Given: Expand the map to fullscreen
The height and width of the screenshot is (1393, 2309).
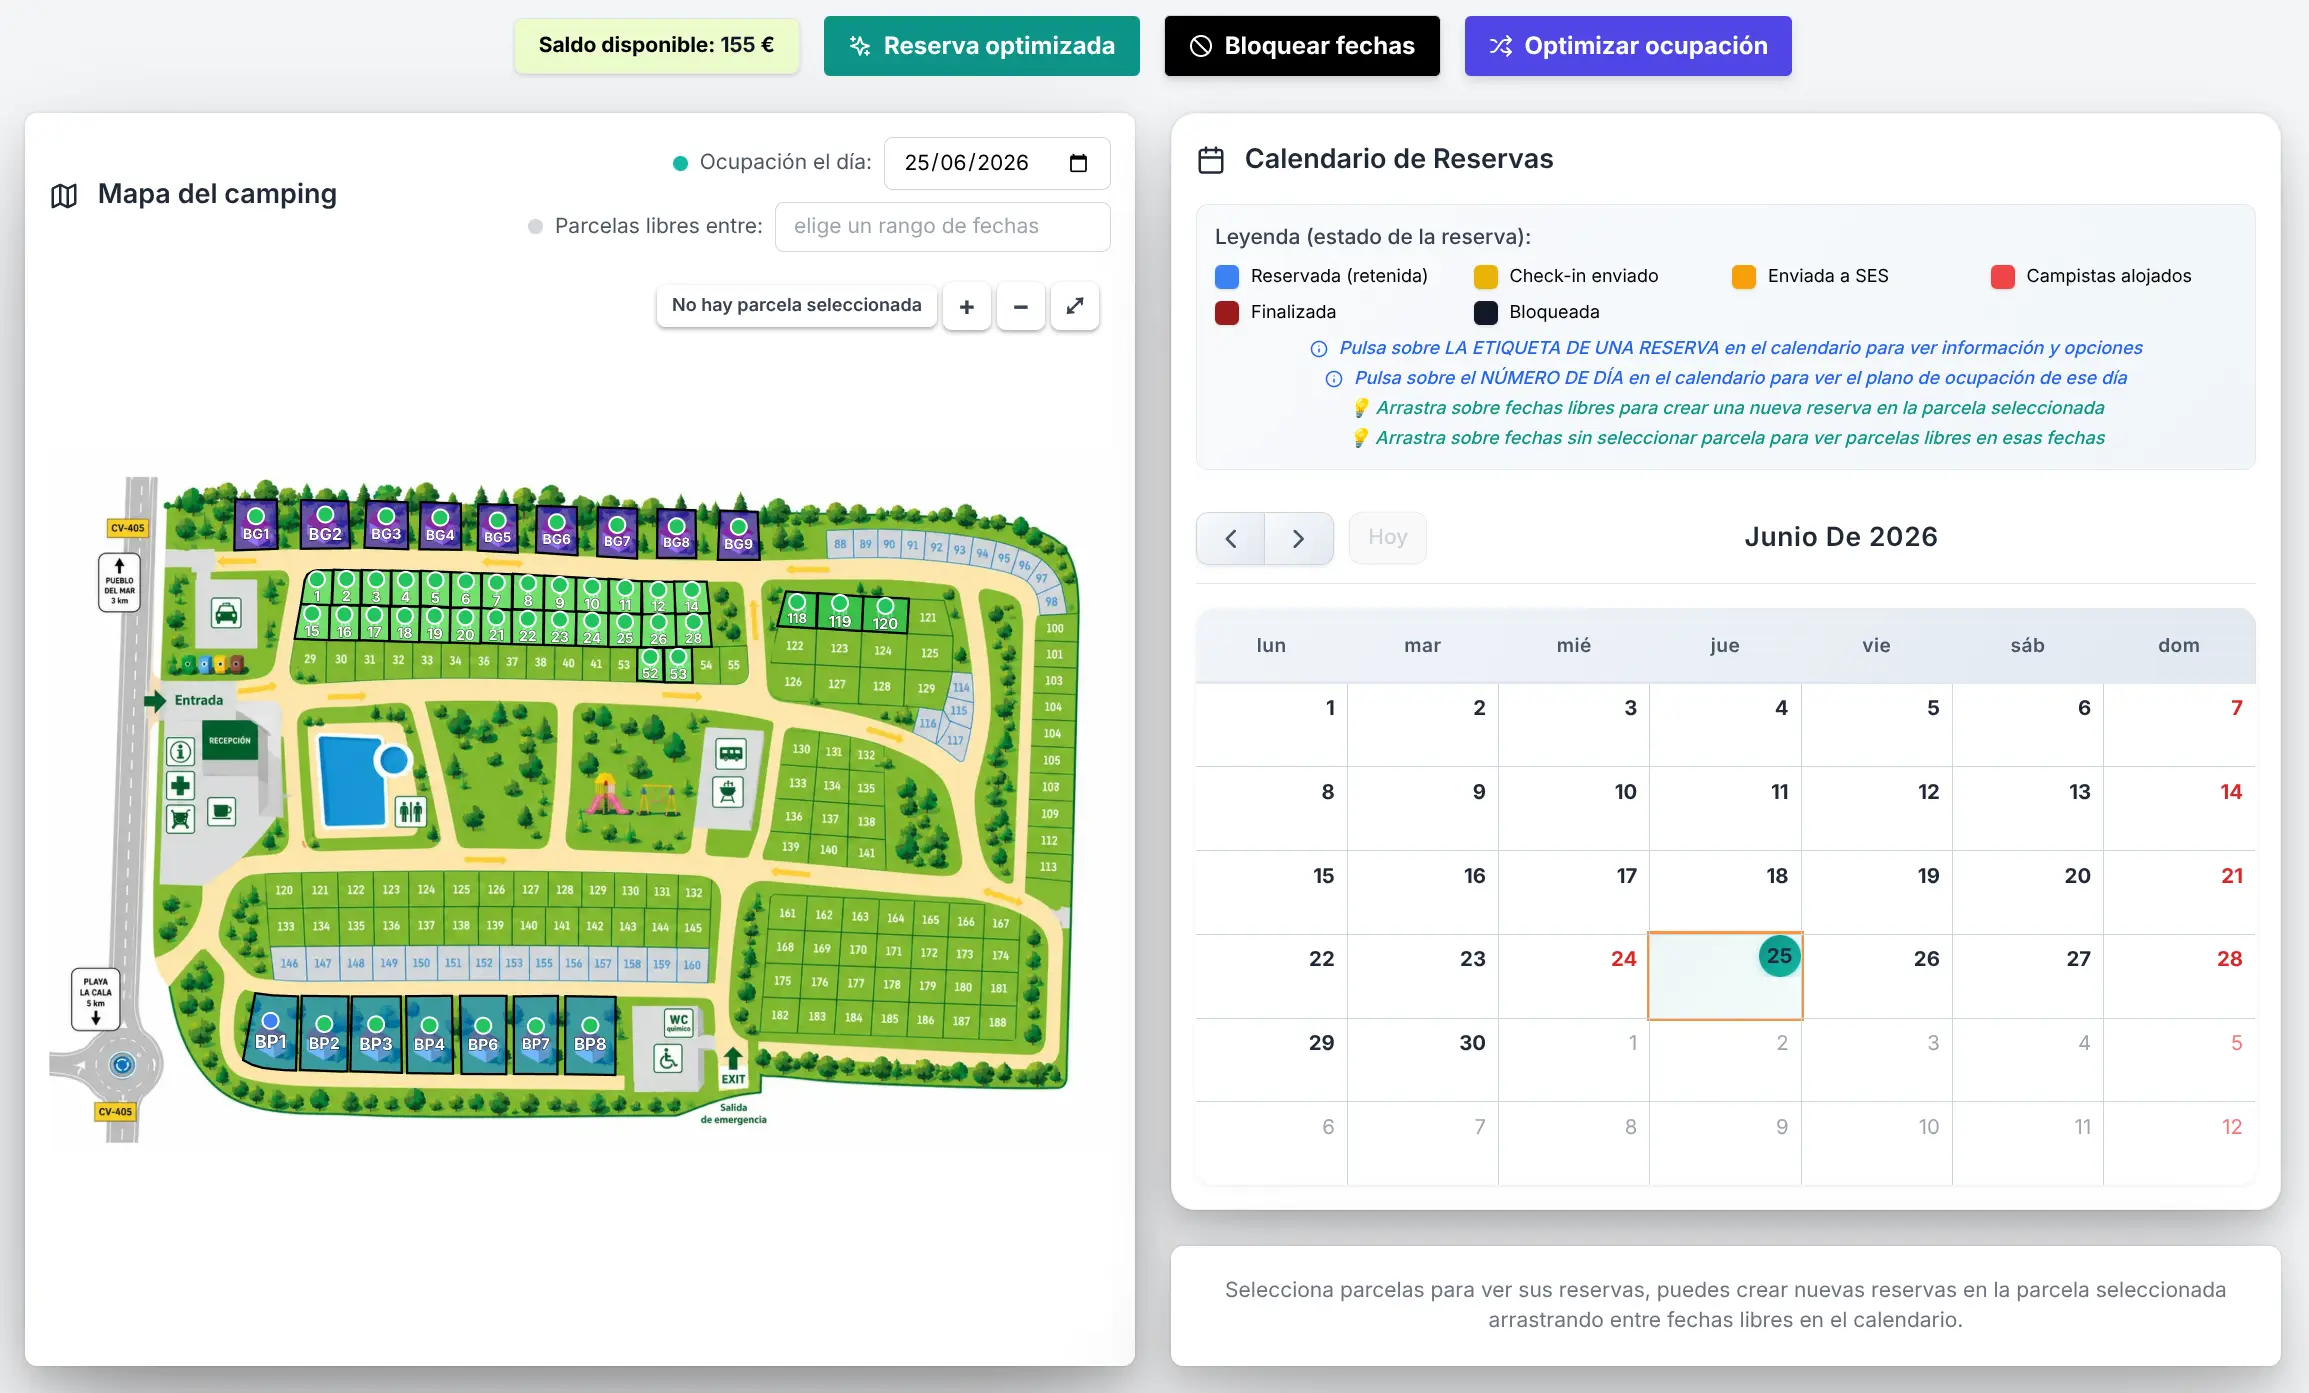Looking at the screenshot, I should point(1074,306).
